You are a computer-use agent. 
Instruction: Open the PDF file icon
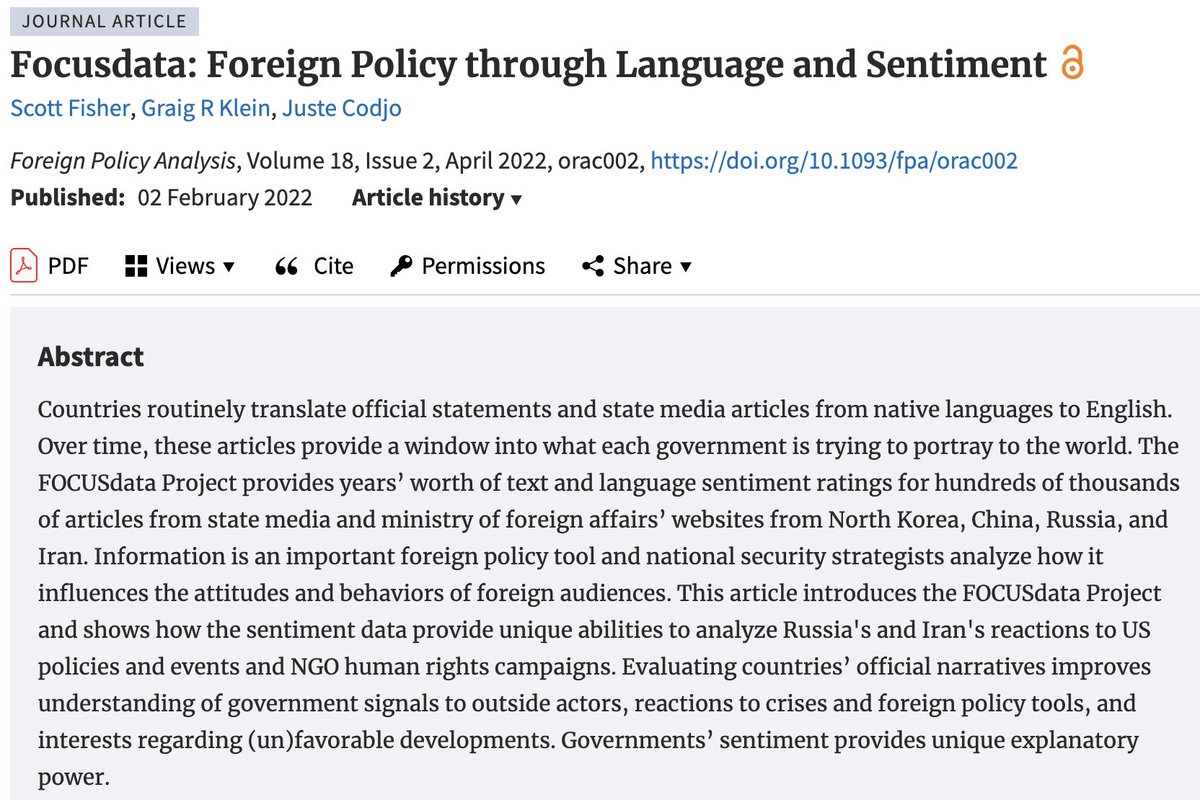(x=23, y=266)
